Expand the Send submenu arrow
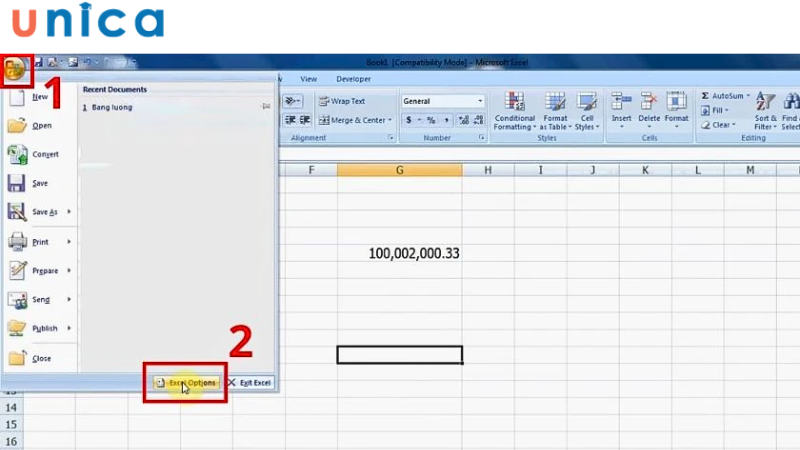 69,299
